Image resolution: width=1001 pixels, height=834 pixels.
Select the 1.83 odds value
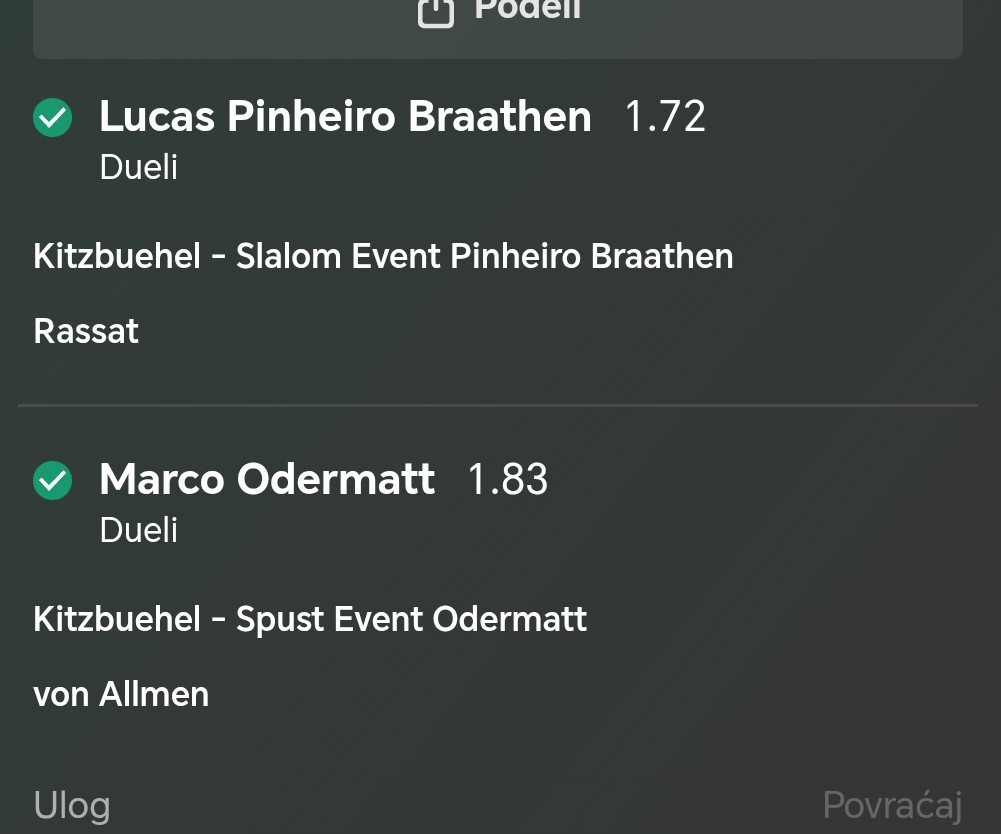tap(508, 479)
